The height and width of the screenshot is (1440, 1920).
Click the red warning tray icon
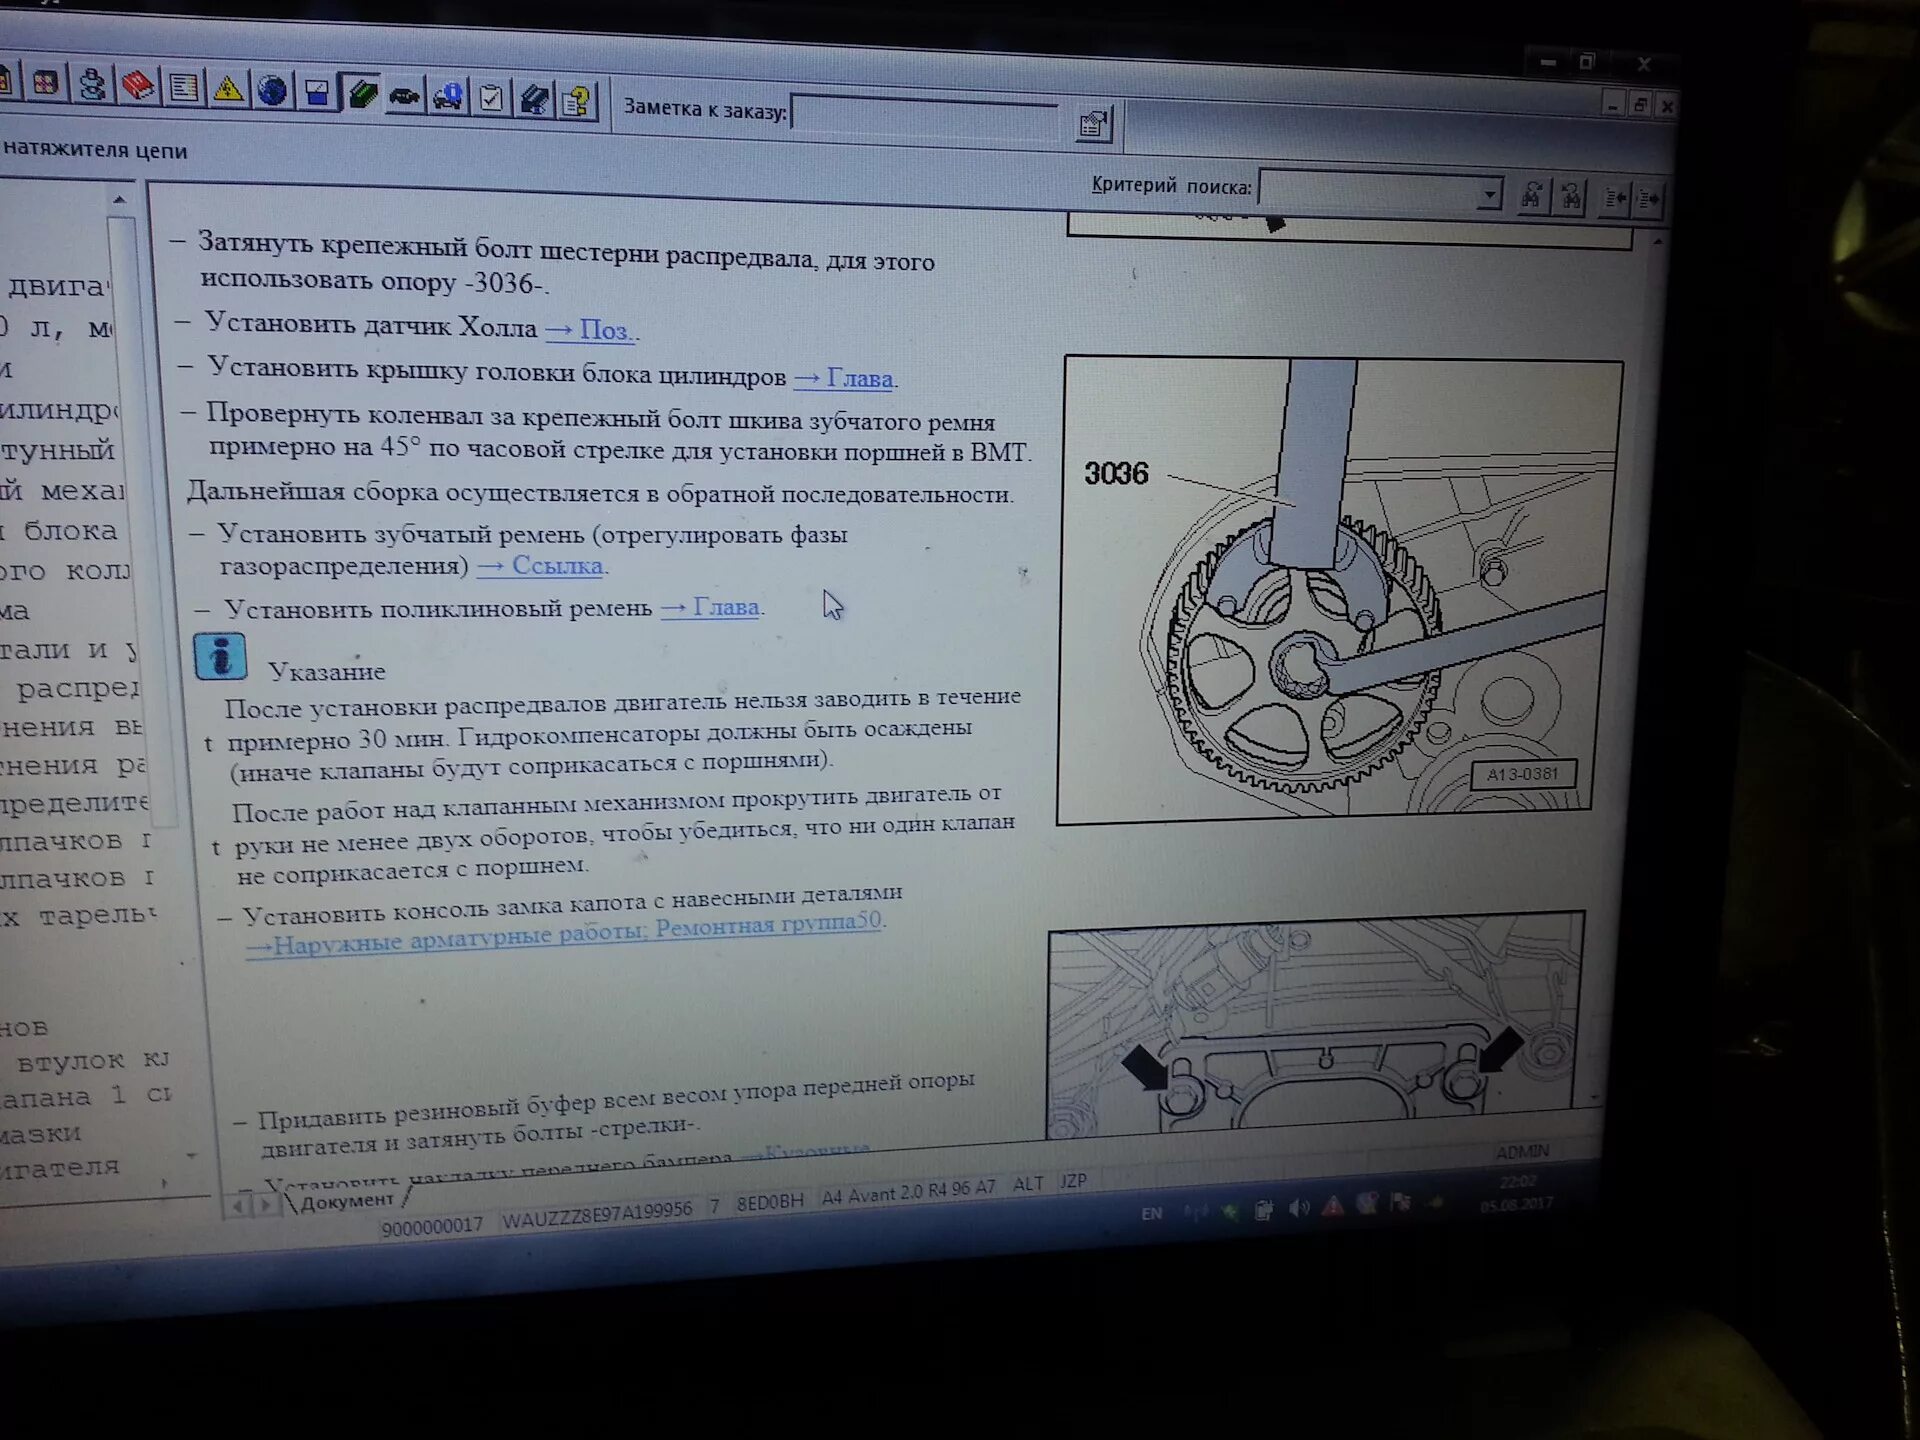coord(1332,1206)
